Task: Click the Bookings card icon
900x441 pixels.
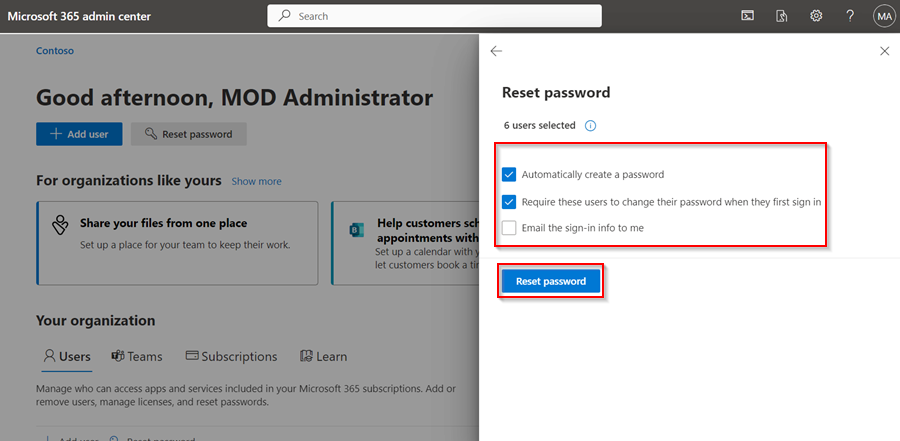Action: point(356,230)
